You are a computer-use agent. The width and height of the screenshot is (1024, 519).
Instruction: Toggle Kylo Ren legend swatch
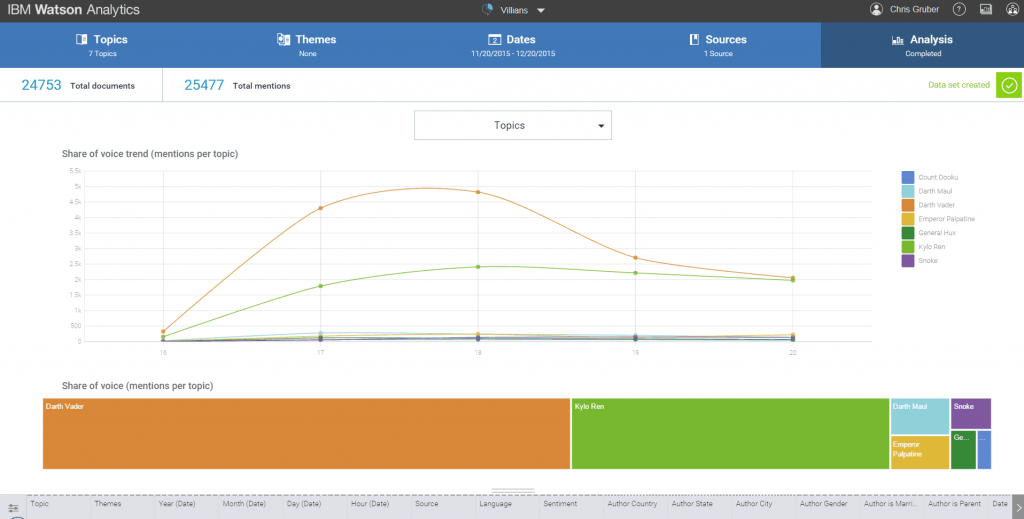click(x=908, y=247)
